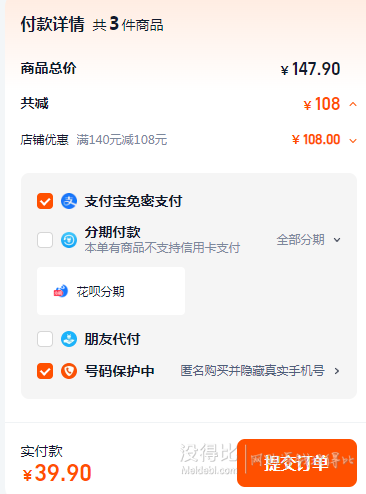366x494 pixels.
Task: Submit the order with 提交订单 button
Action: [297, 463]
